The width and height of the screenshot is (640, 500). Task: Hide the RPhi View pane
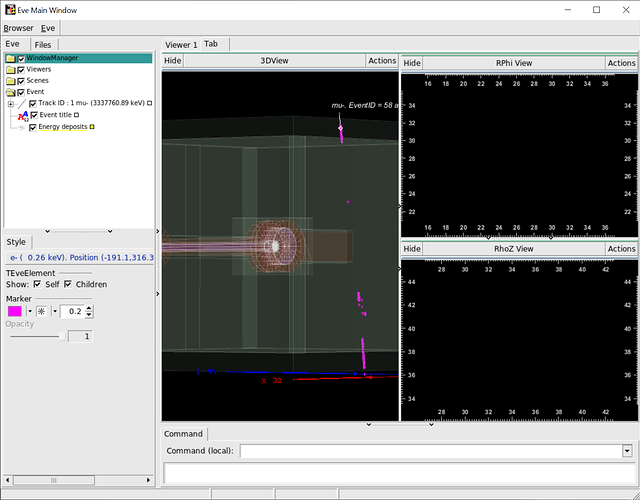point(412,63)
